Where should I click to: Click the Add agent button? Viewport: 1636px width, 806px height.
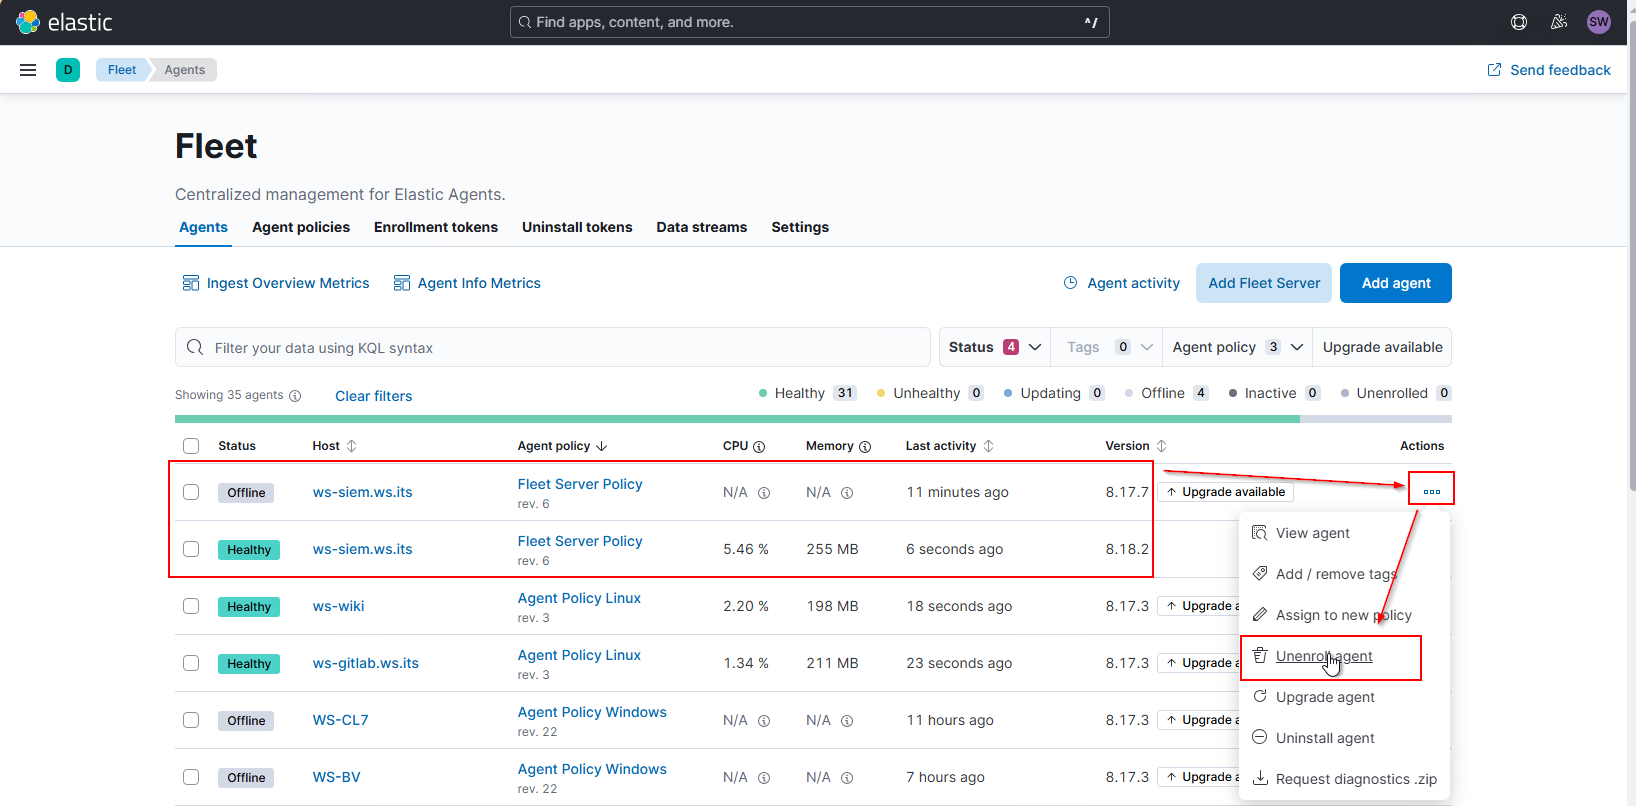pos(1396,283)
